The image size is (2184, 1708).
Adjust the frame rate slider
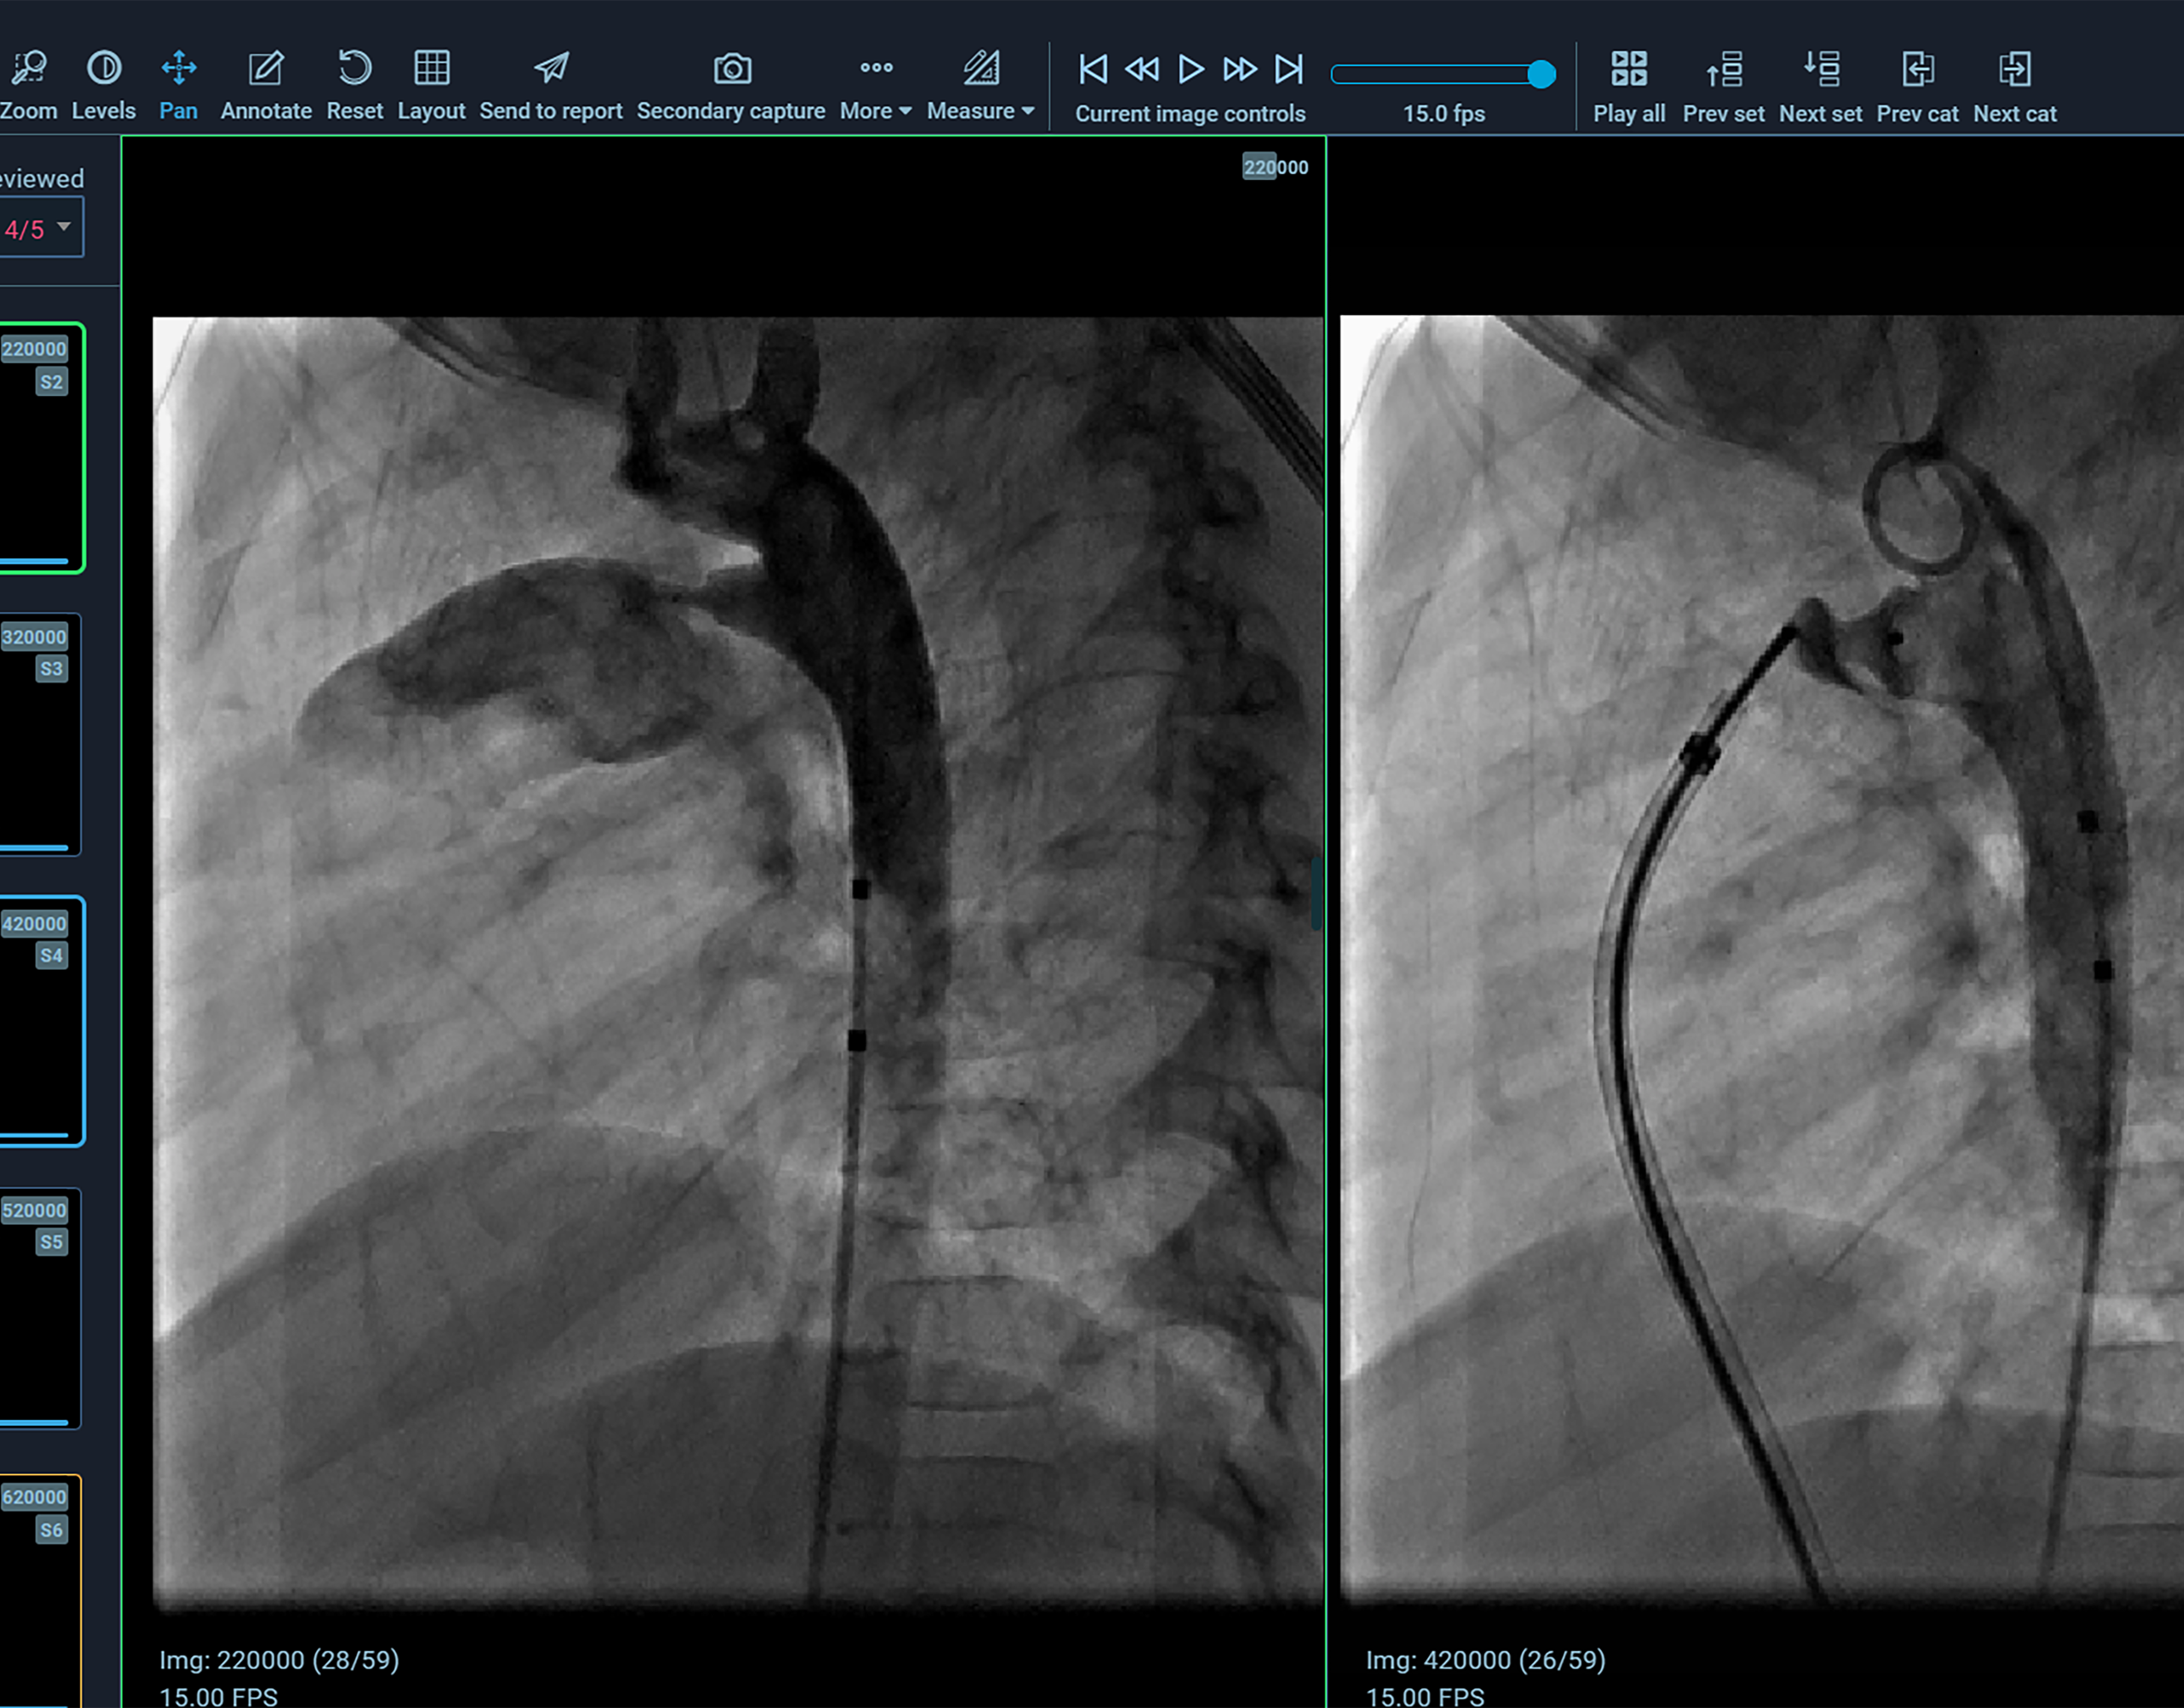pos(1443,74)
